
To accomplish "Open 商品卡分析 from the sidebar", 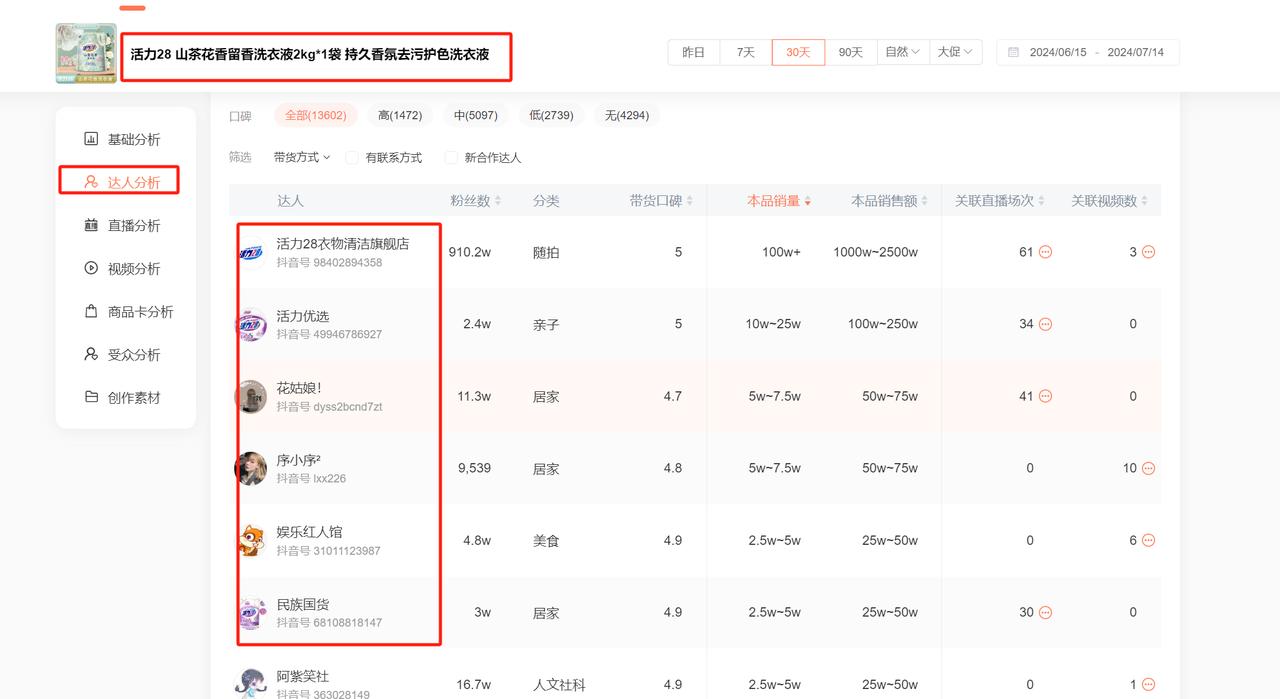I will tap(128, 311).
